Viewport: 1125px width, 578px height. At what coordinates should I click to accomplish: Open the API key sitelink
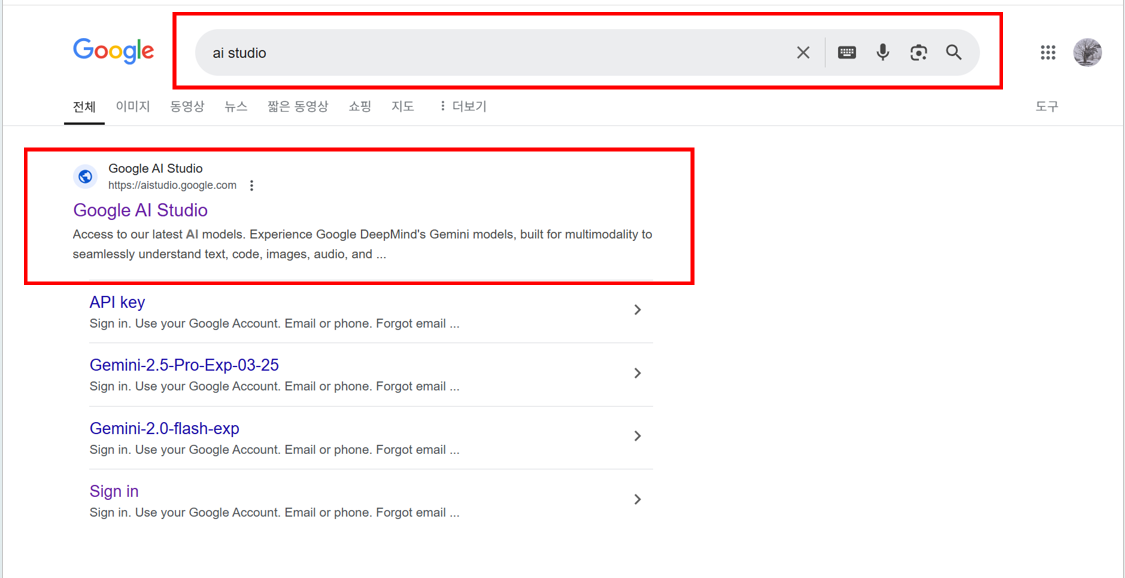118,303
